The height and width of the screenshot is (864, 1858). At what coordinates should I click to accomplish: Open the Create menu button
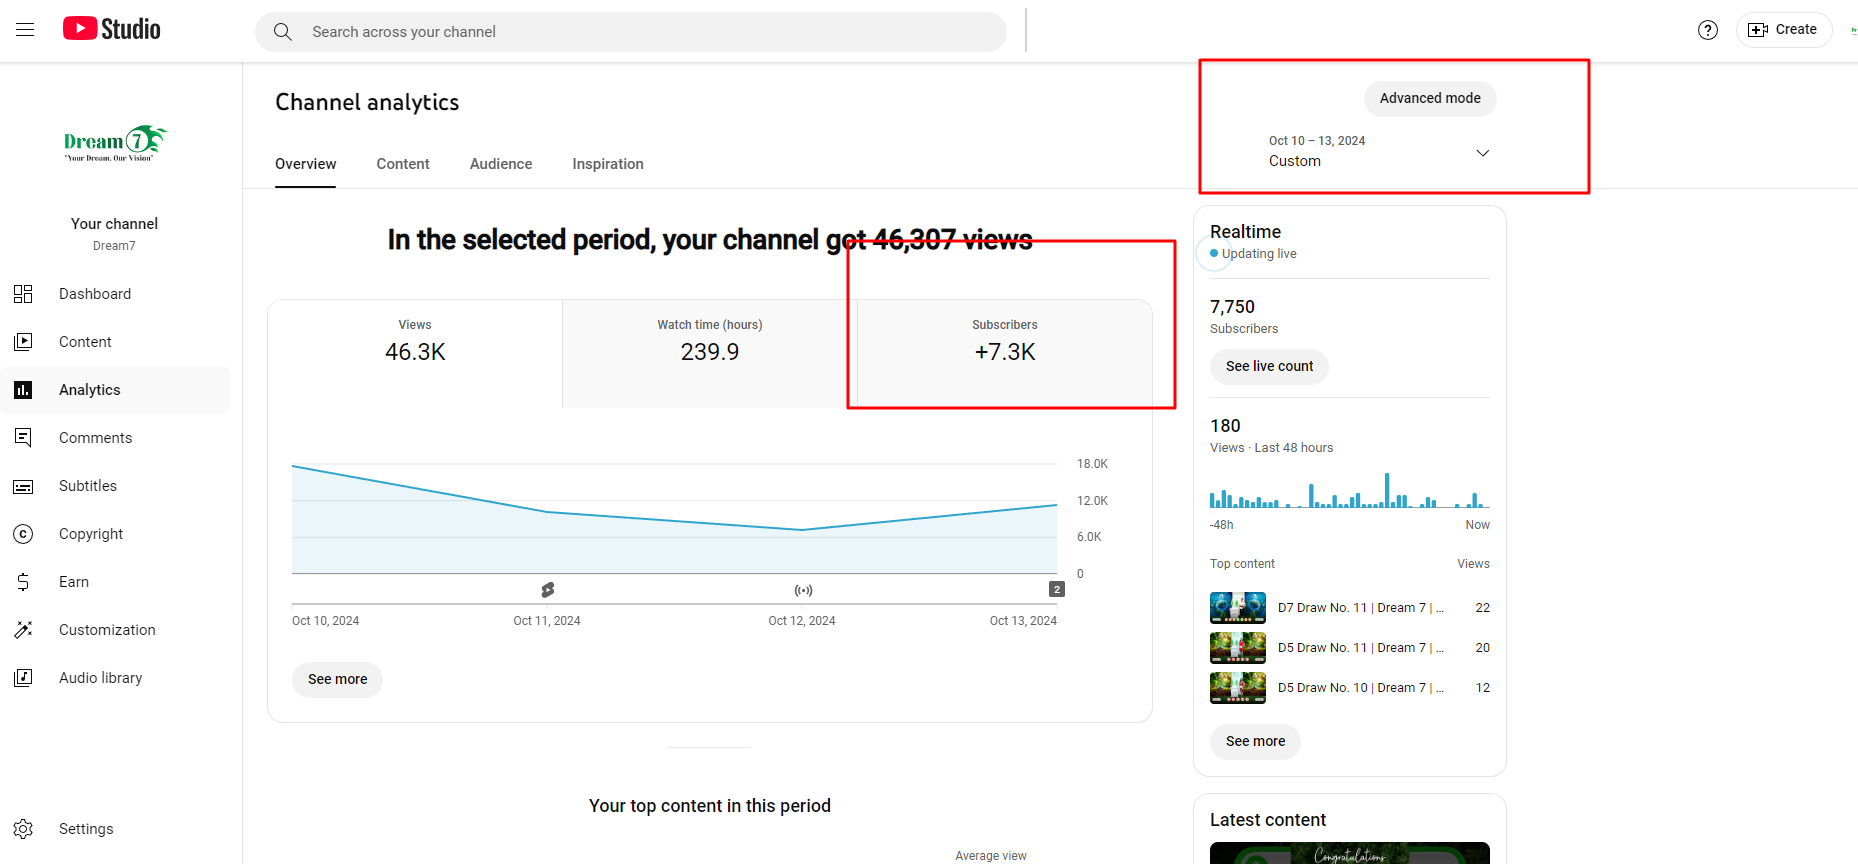click(x=1783, y=30)
